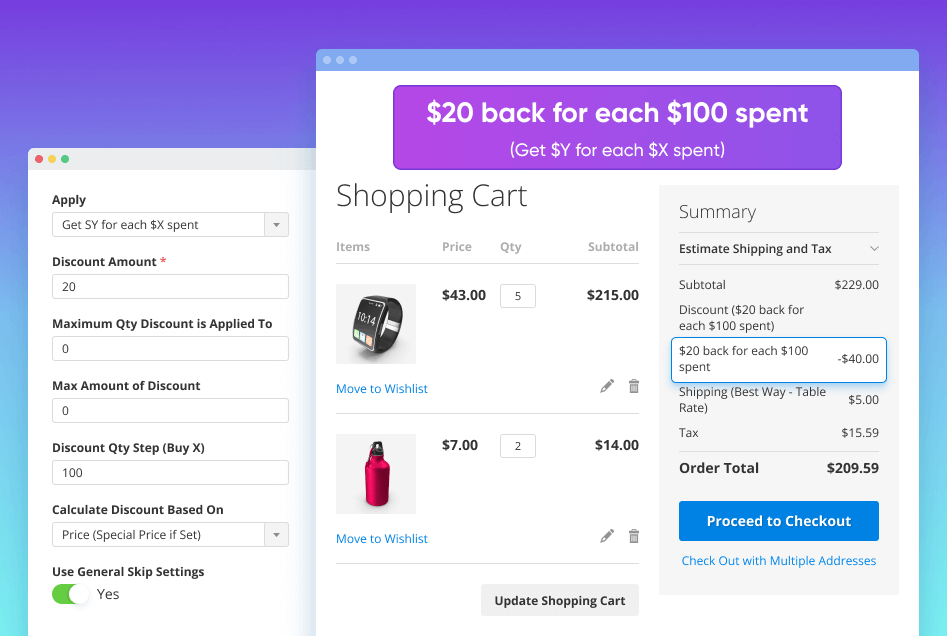Edit the smartwatch cart item with pencil icon
The width and height of the screenshot is (947, 636).
coord(607,386)
